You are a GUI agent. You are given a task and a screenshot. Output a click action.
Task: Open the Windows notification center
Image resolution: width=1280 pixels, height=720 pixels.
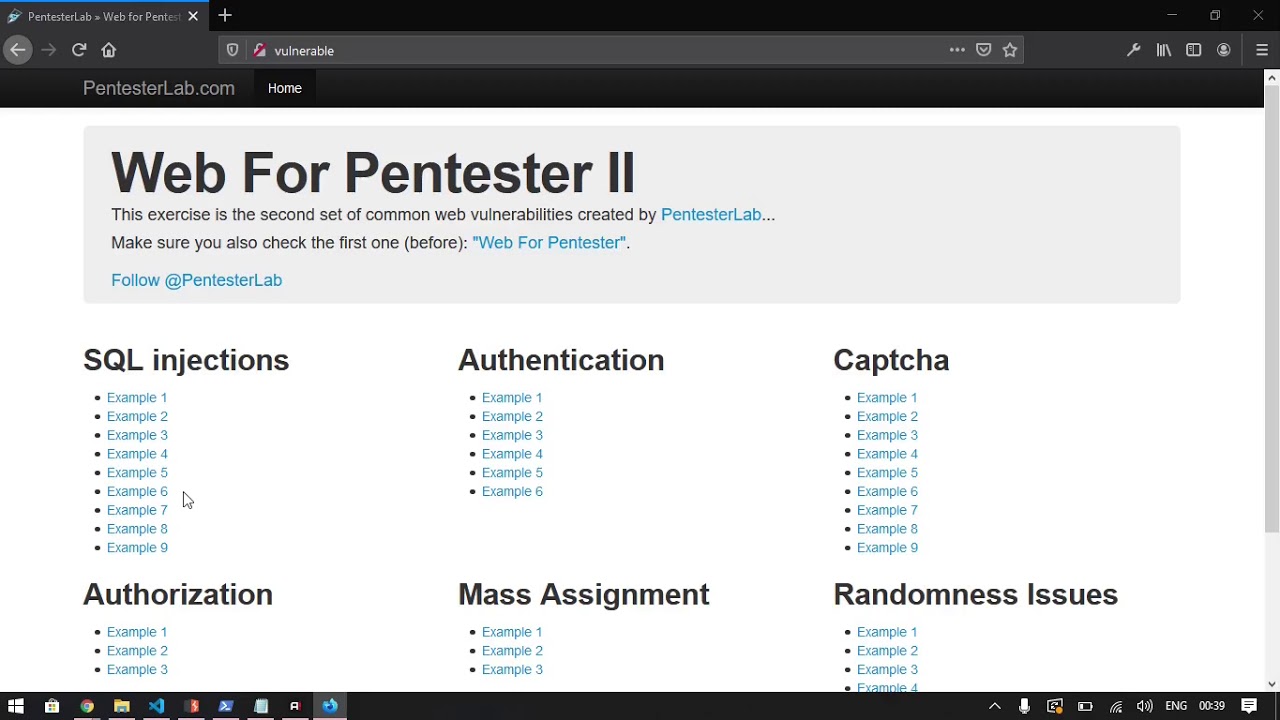(x=1249, y=706)
